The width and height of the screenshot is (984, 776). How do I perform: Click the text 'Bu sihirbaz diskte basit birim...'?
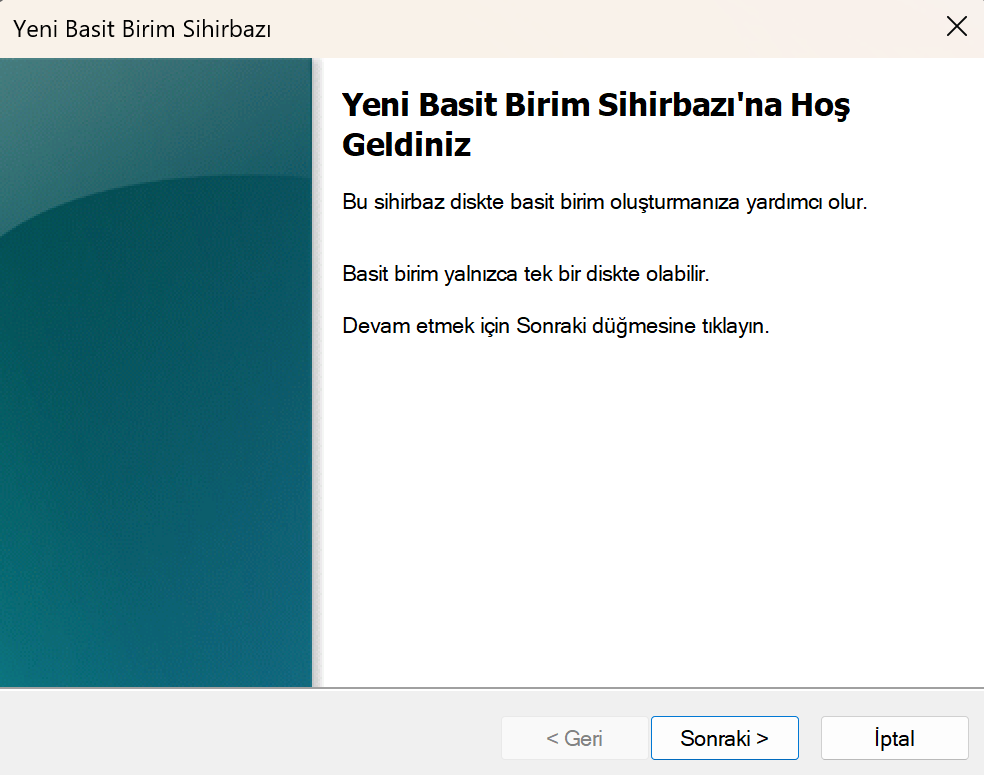pos(604,202)
